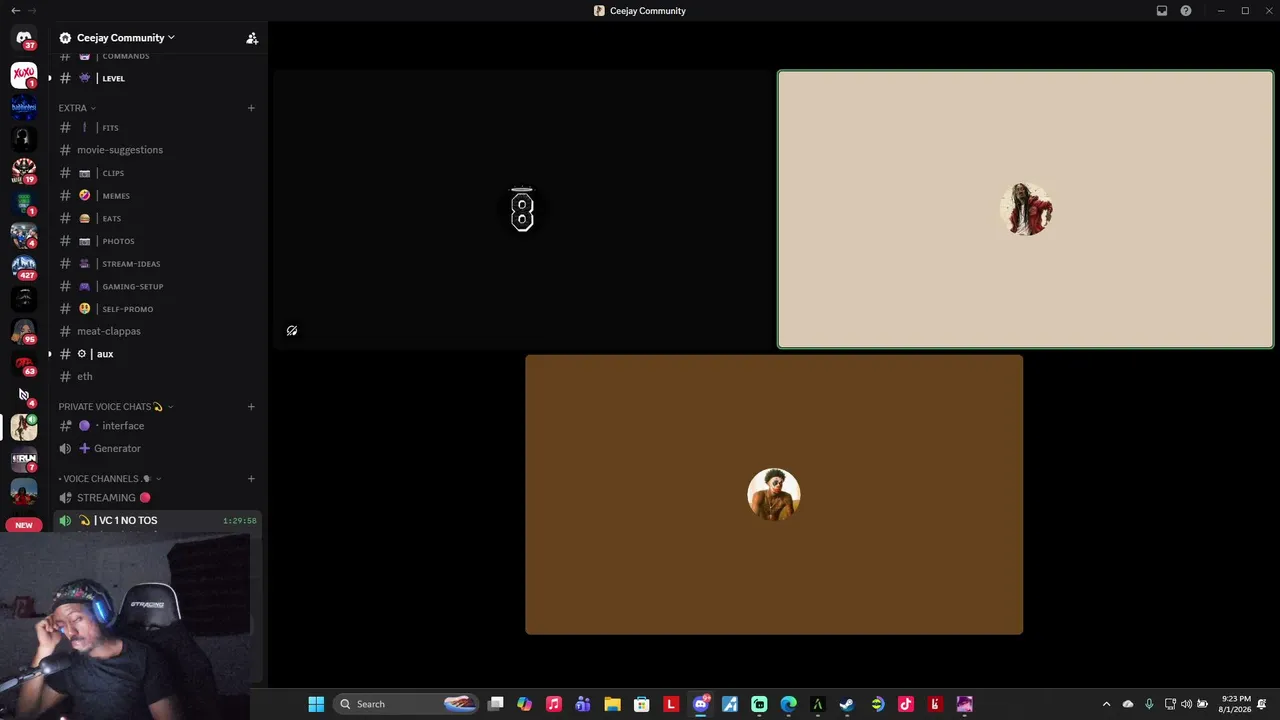Open the Windows Start menu
This screenshot has width=1280, height=720.
[316, 704]
